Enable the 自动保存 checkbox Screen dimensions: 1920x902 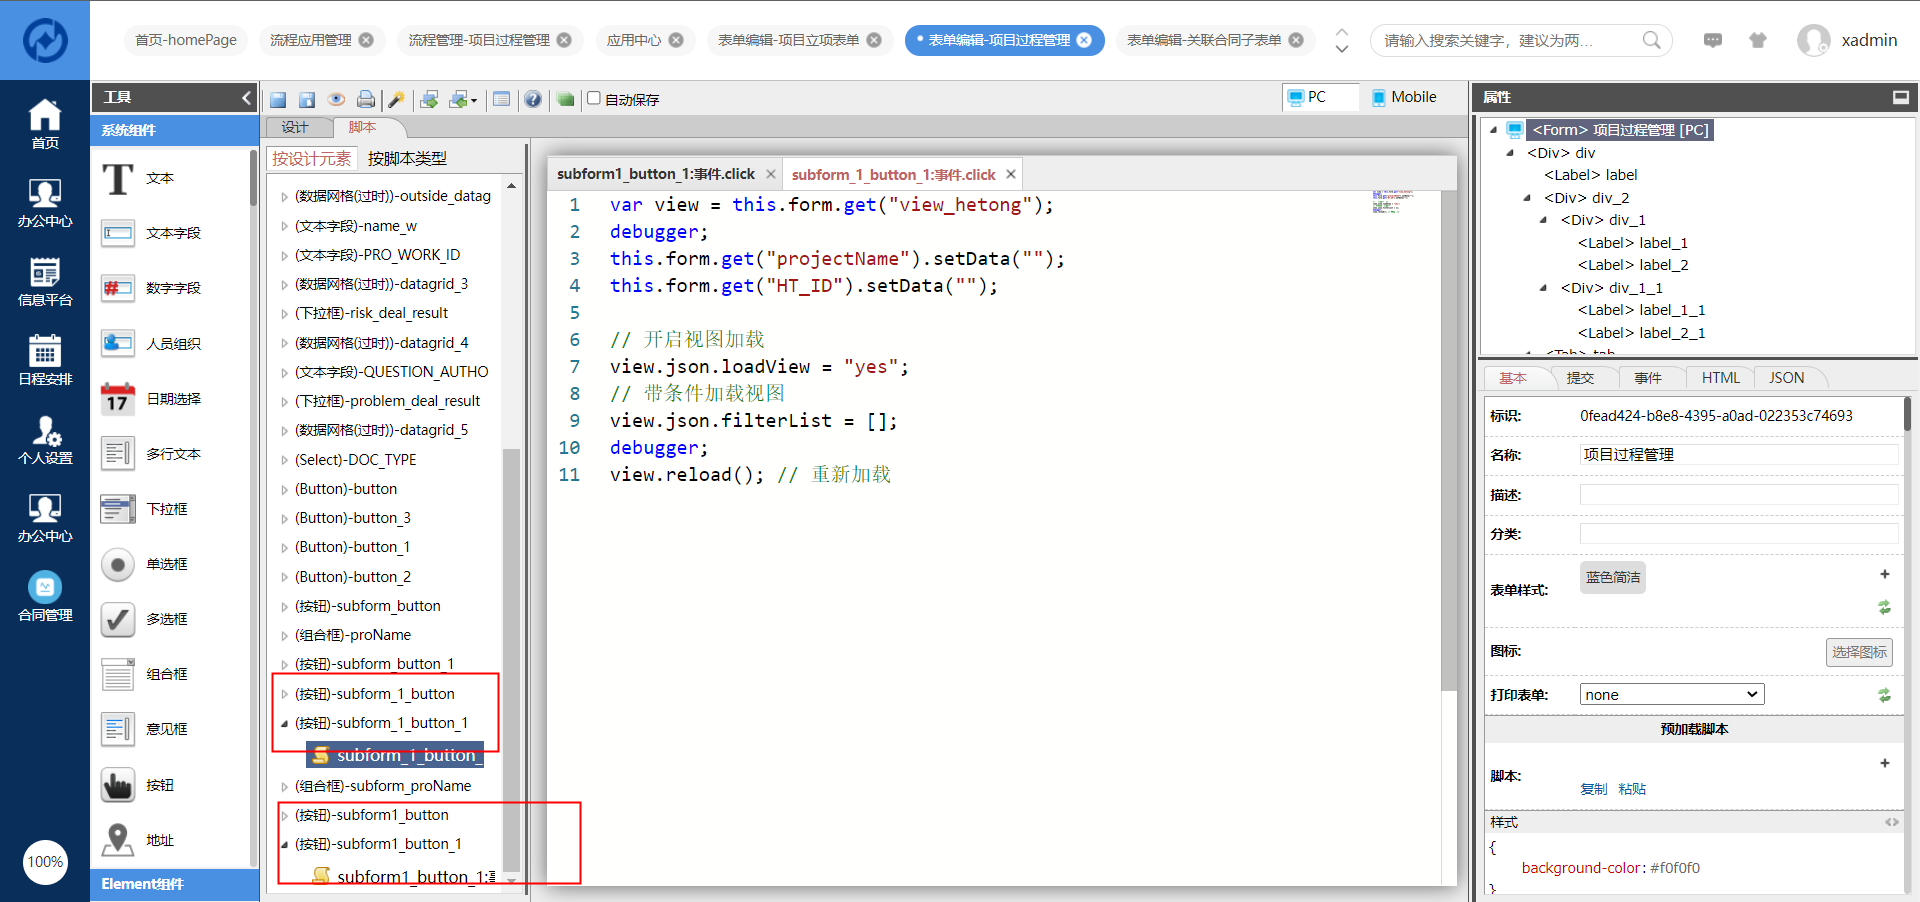point(594,98)
